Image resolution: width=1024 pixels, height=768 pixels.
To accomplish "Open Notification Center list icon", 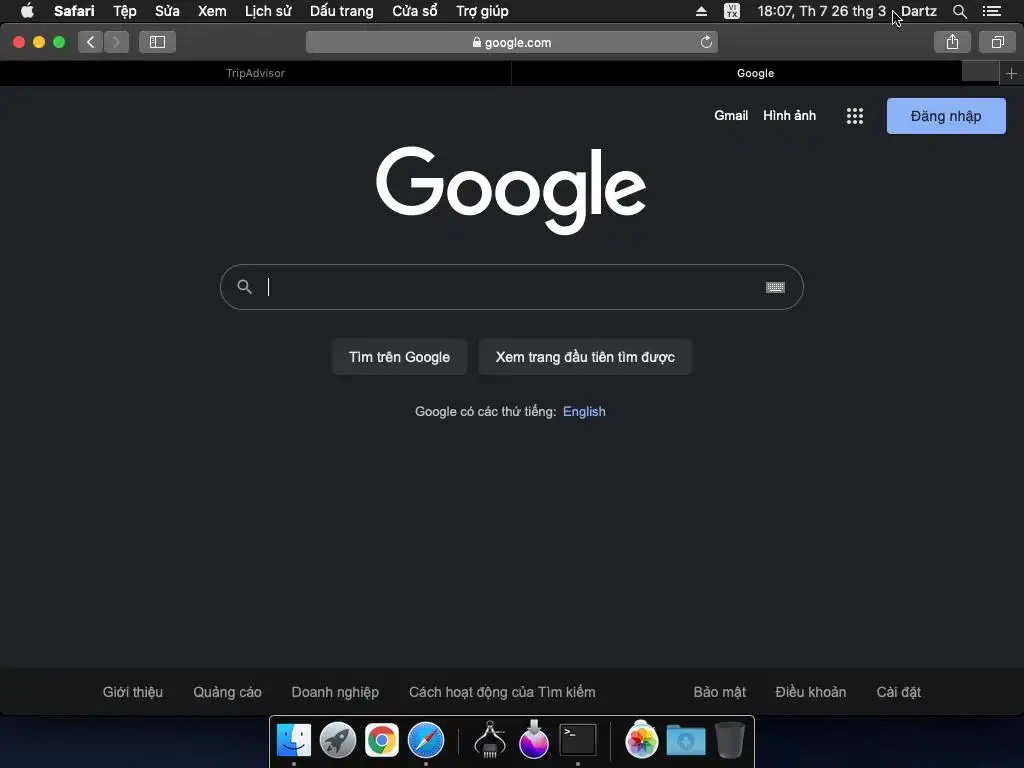I will pos(992,11).
